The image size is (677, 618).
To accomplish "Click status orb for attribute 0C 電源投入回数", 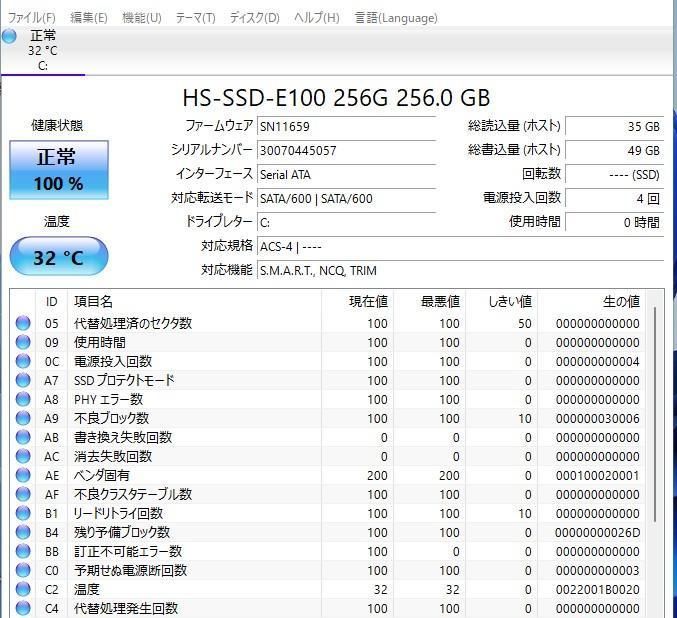I will (x=23, y=361).
